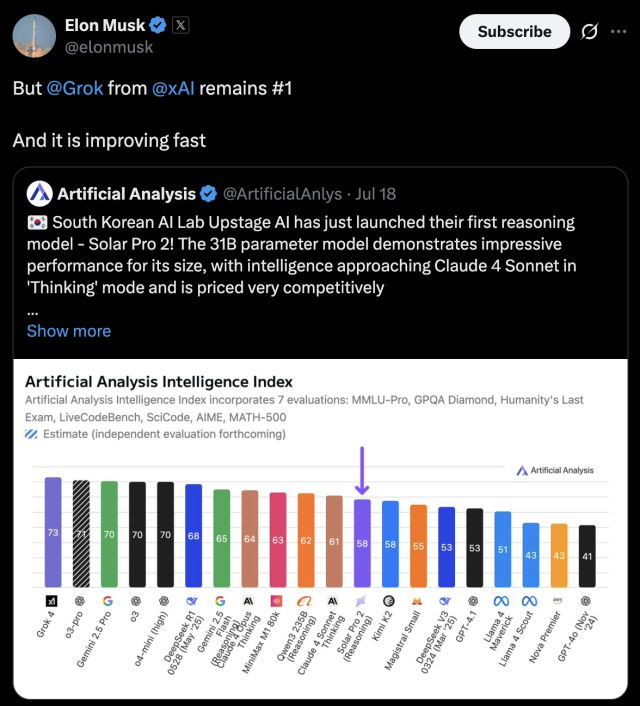
Task: Click the Artificial Analysis Intelligence Index chart title
Action: point(159,381)
